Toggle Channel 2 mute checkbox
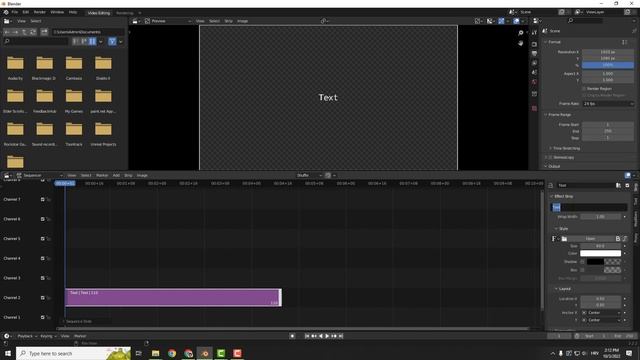Viewport: 640px width, 360px height. [x=42, y=298]
